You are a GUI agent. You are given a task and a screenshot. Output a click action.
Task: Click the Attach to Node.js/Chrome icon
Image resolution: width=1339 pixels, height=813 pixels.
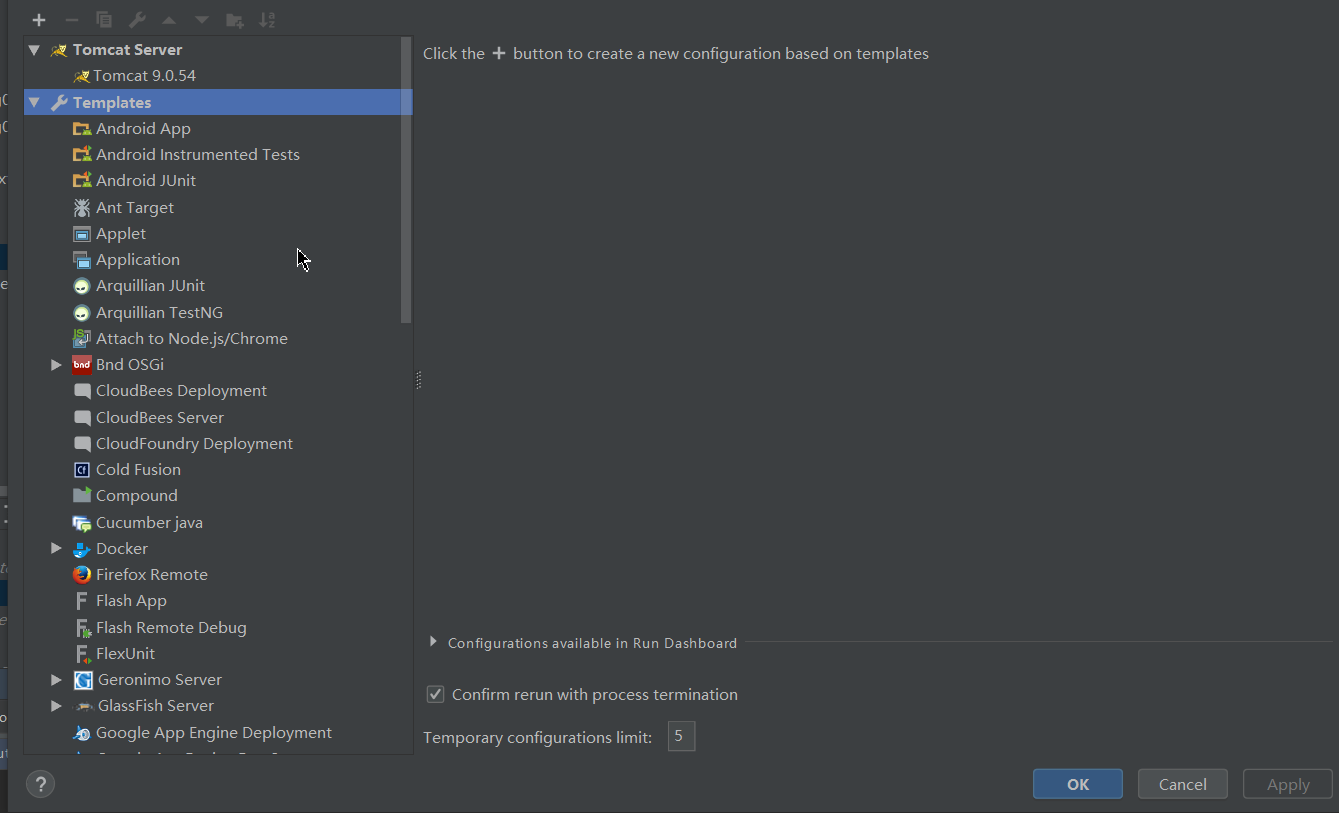(x=82, y=338)
